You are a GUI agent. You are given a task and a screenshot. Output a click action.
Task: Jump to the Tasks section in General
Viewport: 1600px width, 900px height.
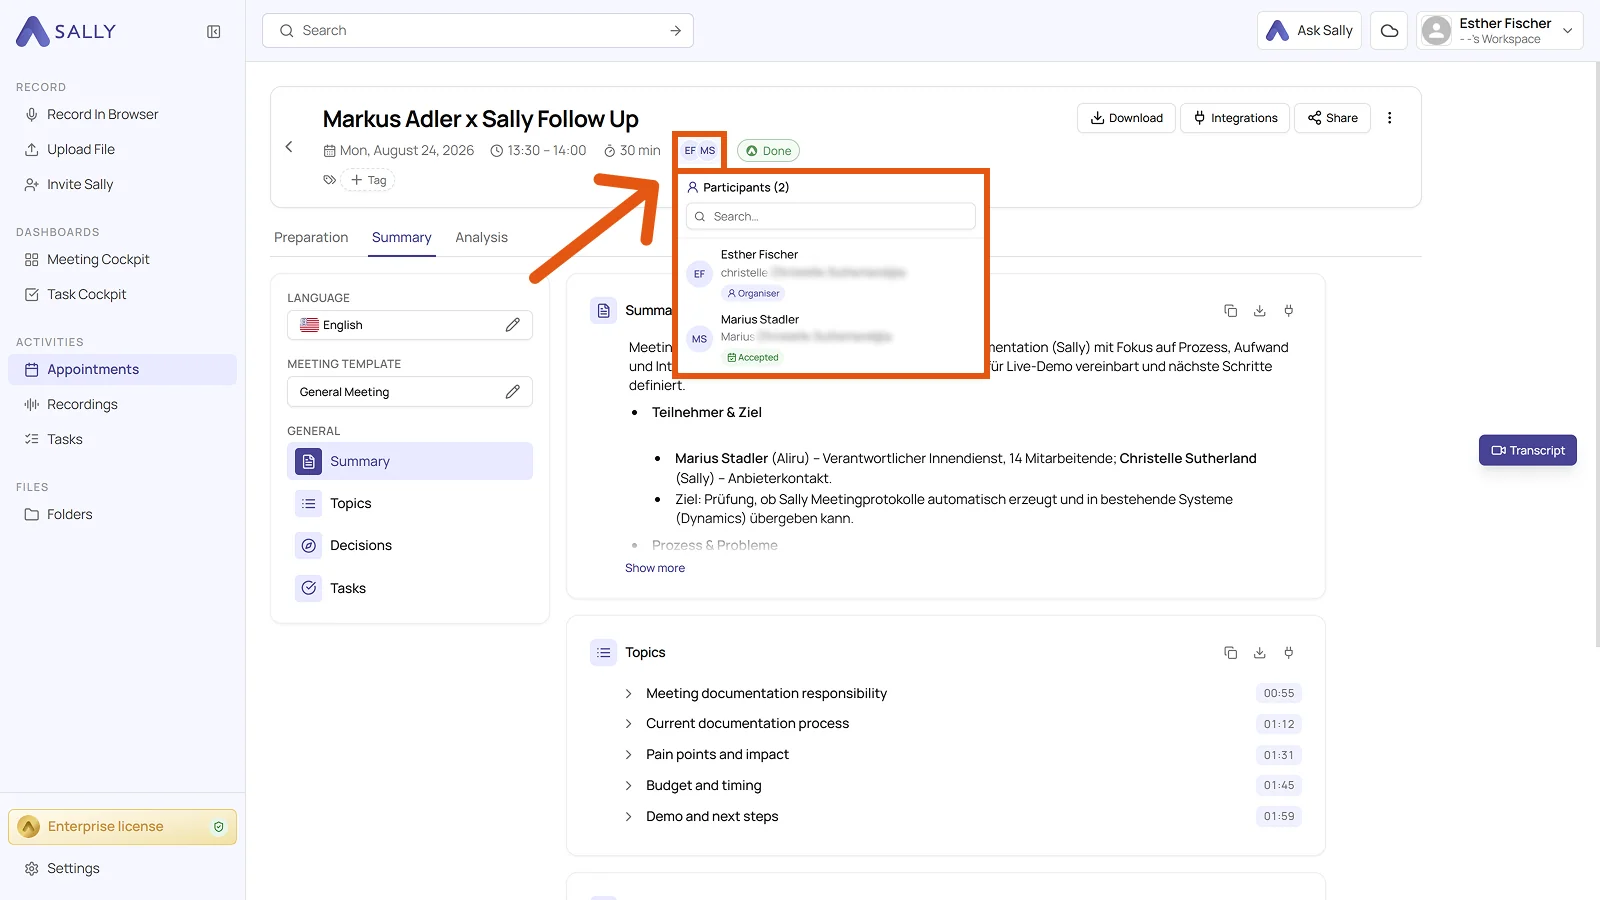pyautogui.click(x=410, y=589)
